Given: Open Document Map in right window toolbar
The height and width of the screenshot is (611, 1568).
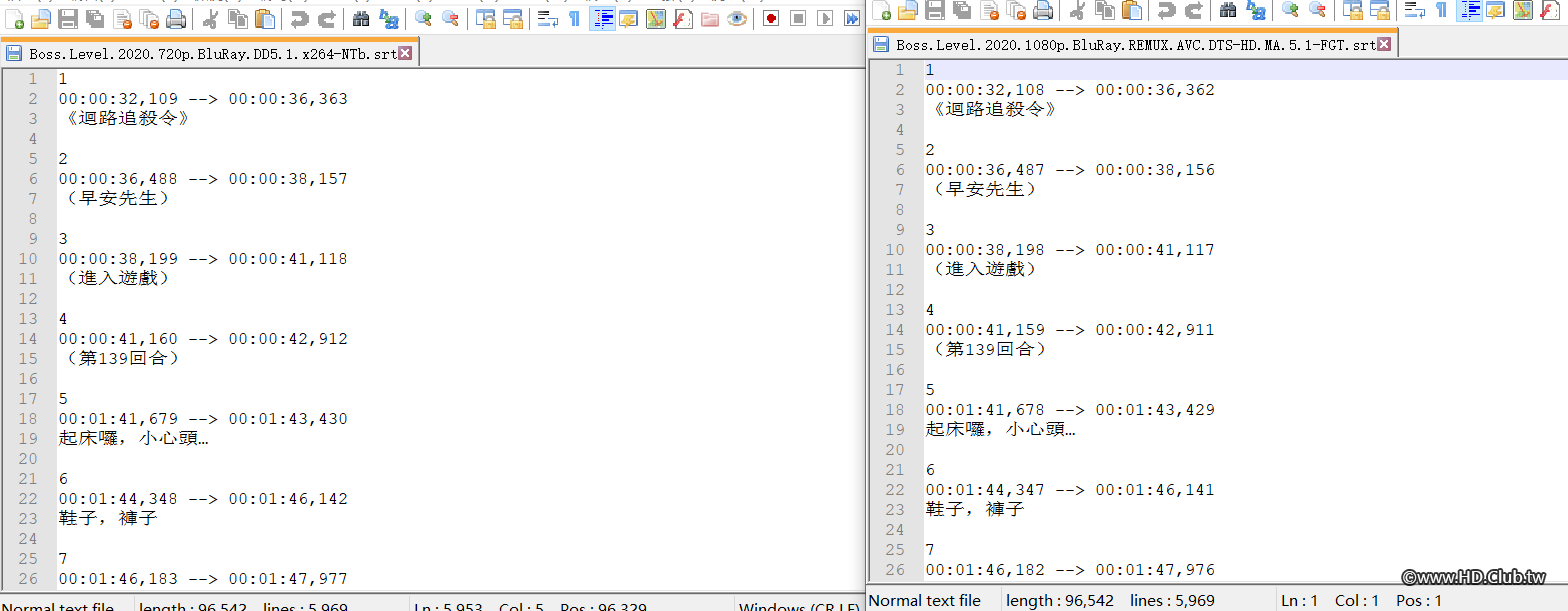Looking at the screenshot, I should tap(1523, 11).
